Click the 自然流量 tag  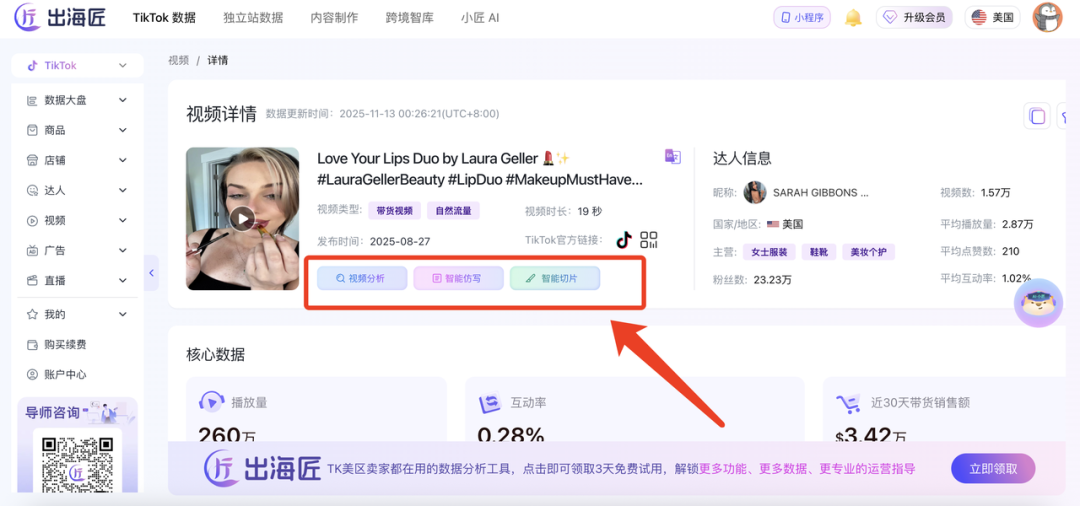tap(453, 211)
